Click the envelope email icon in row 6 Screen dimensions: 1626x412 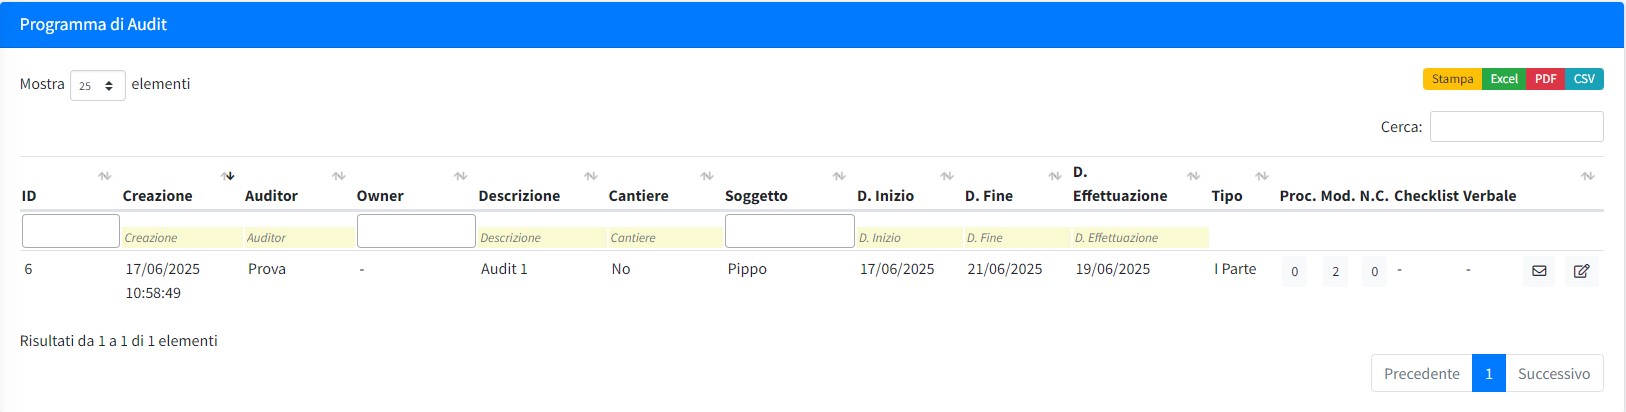(x=1538, y=271)
